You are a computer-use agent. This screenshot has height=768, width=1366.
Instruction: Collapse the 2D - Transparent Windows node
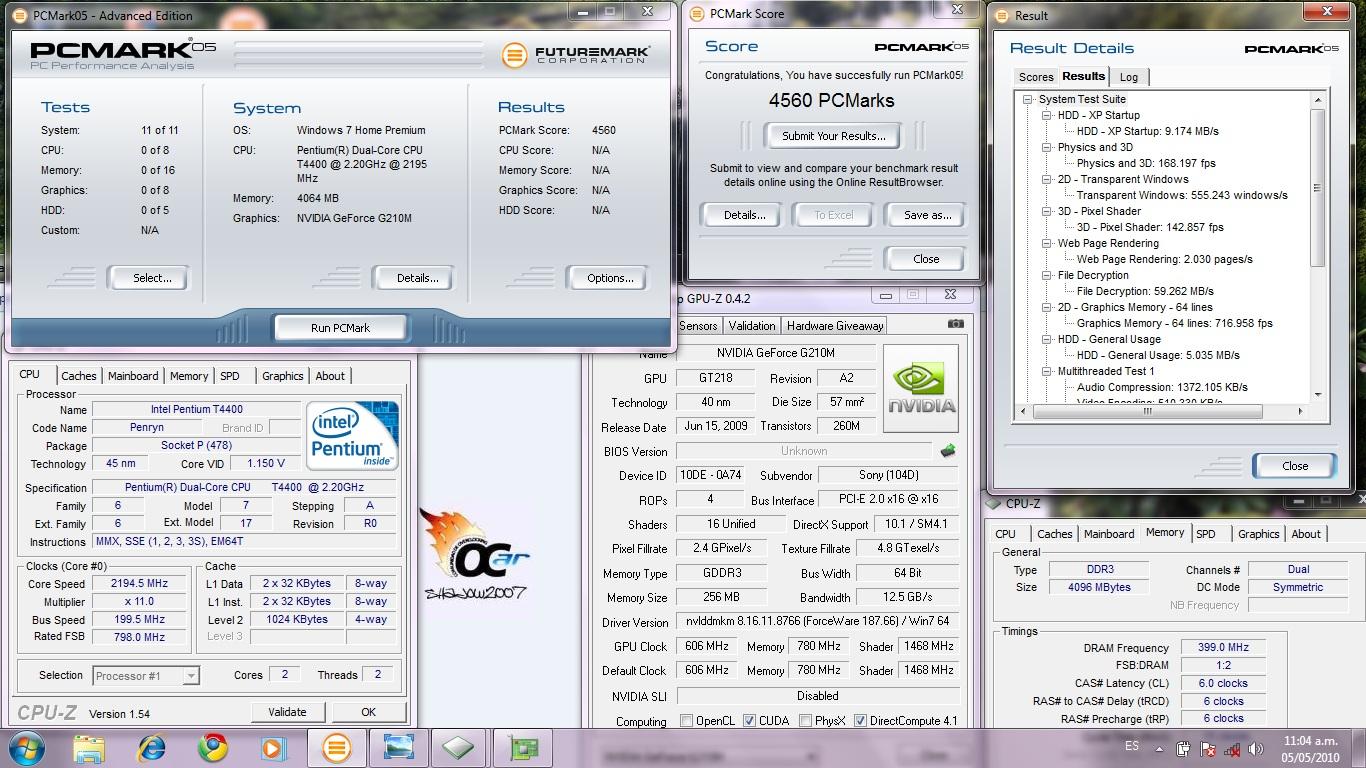tap(1046, 179)
